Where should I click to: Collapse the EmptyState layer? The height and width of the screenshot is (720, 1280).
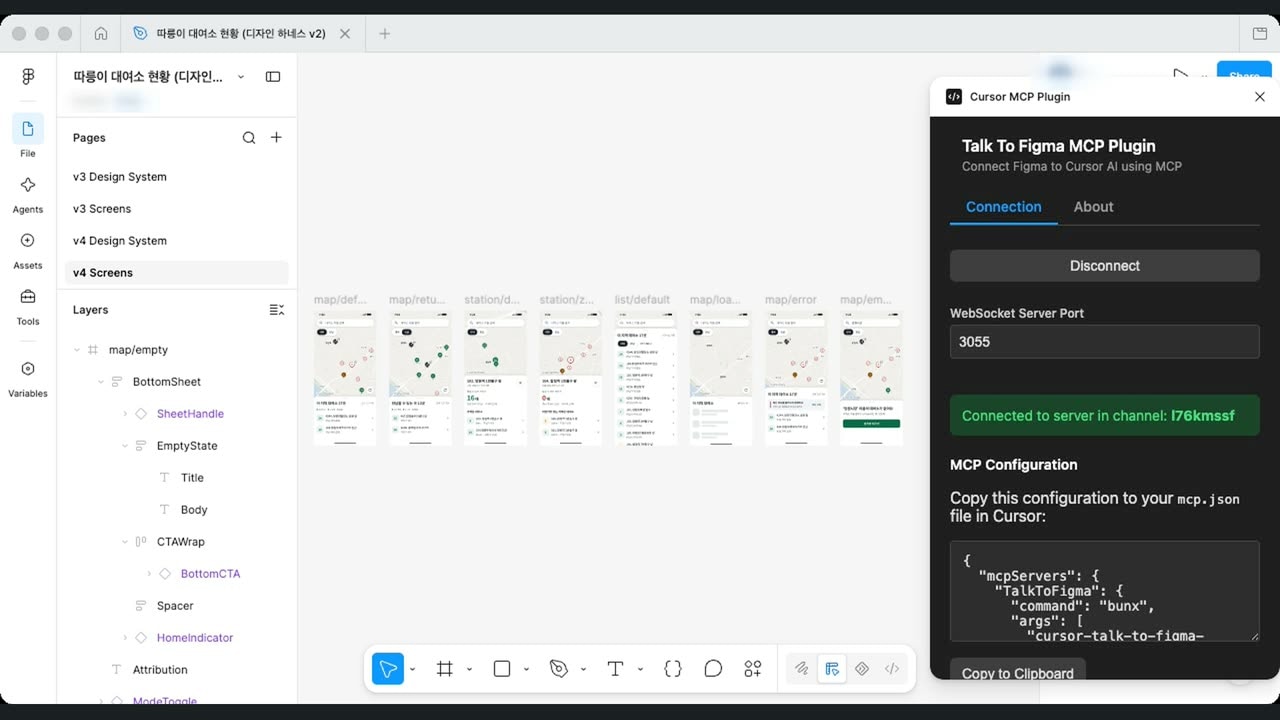[125, 446]
